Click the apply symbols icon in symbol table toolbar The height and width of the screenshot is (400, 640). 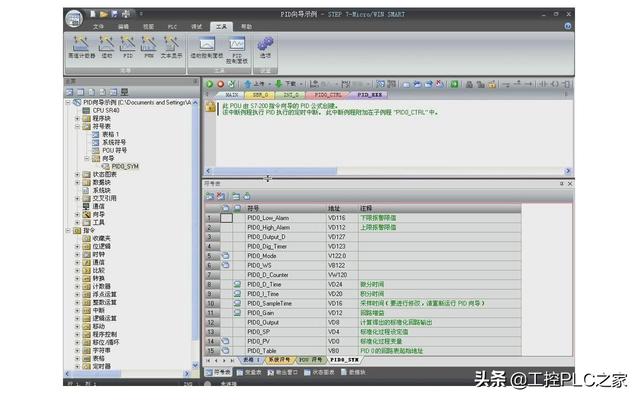pos(247,196)
